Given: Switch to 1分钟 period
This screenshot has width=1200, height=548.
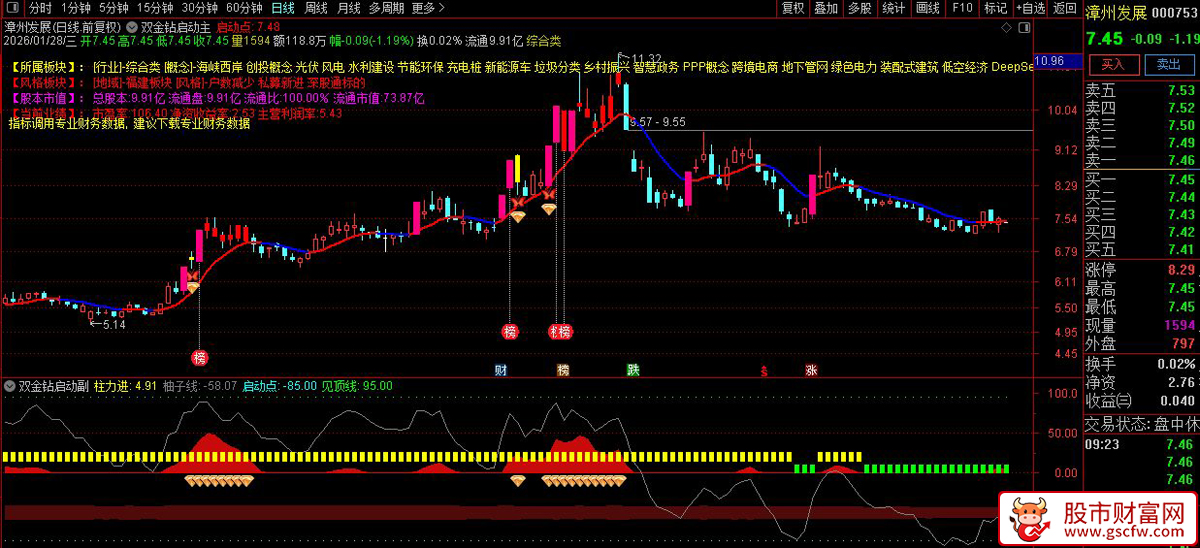Looking at the screenshot, I should point(76,8).
